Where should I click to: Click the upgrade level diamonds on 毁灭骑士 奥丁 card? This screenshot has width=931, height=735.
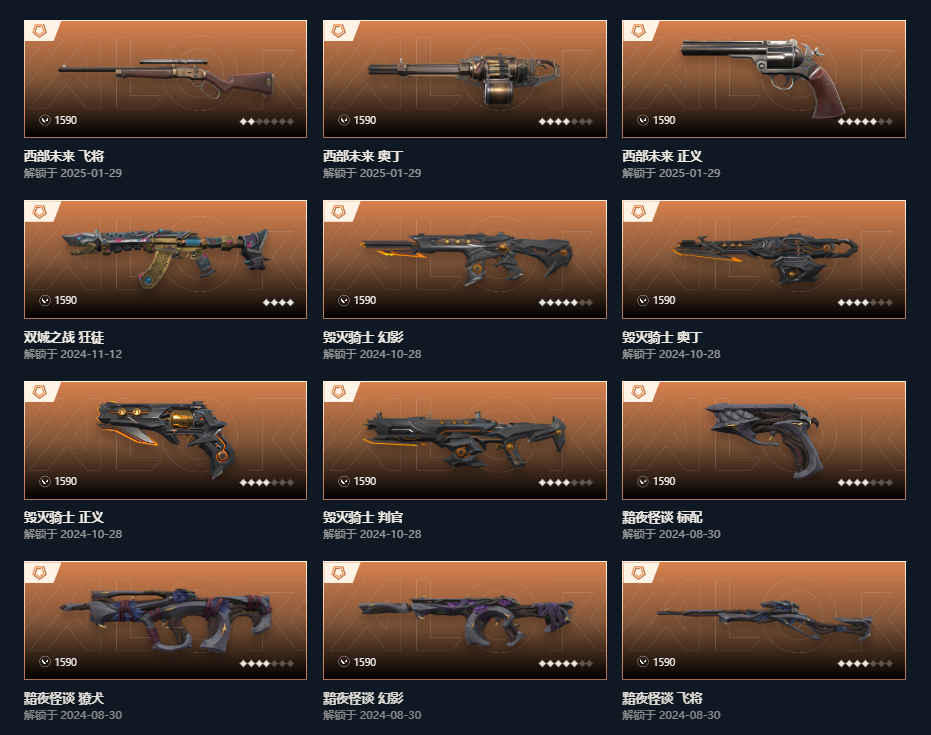pos(865,302)
